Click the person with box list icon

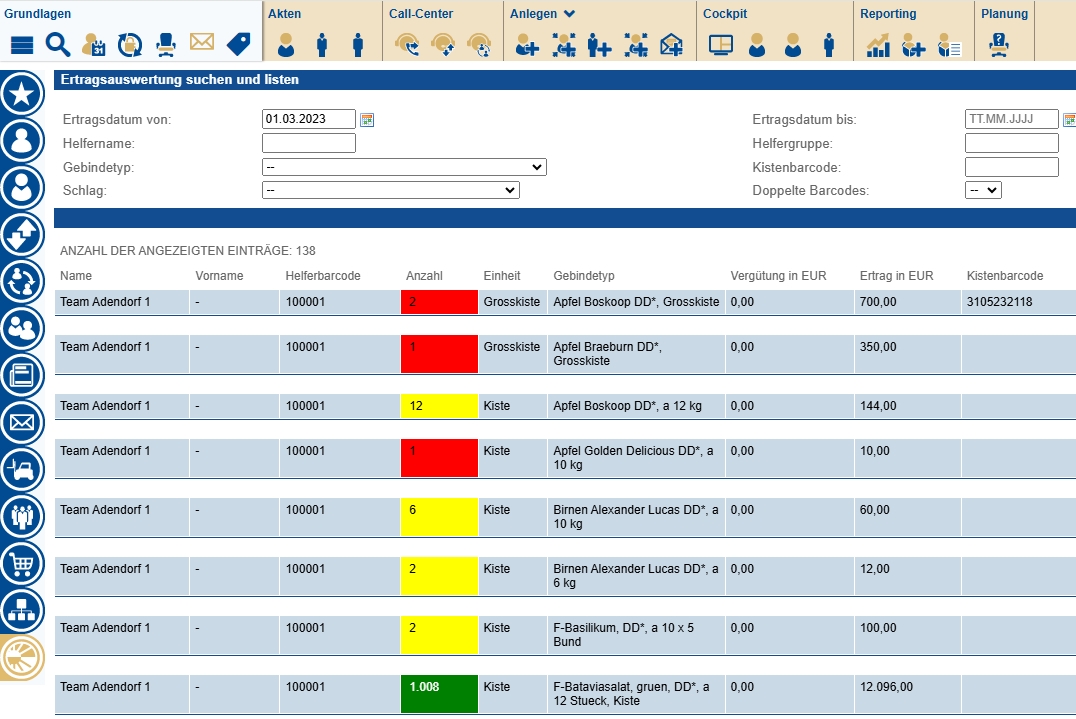949,45
